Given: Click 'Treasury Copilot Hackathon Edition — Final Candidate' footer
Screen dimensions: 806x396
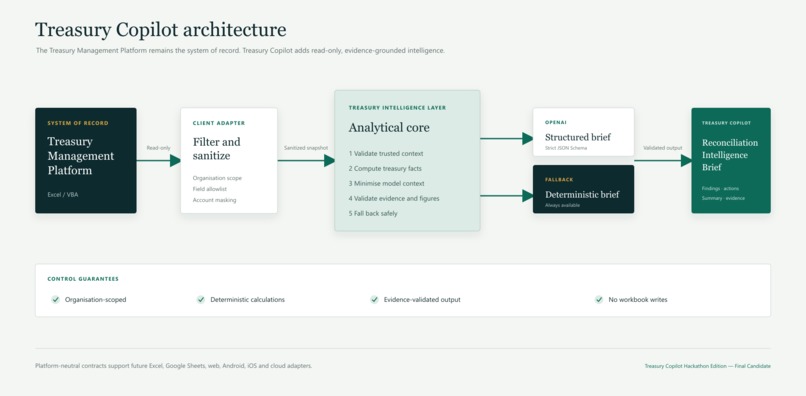Looking at the screenshot, I should coord(708,366).
